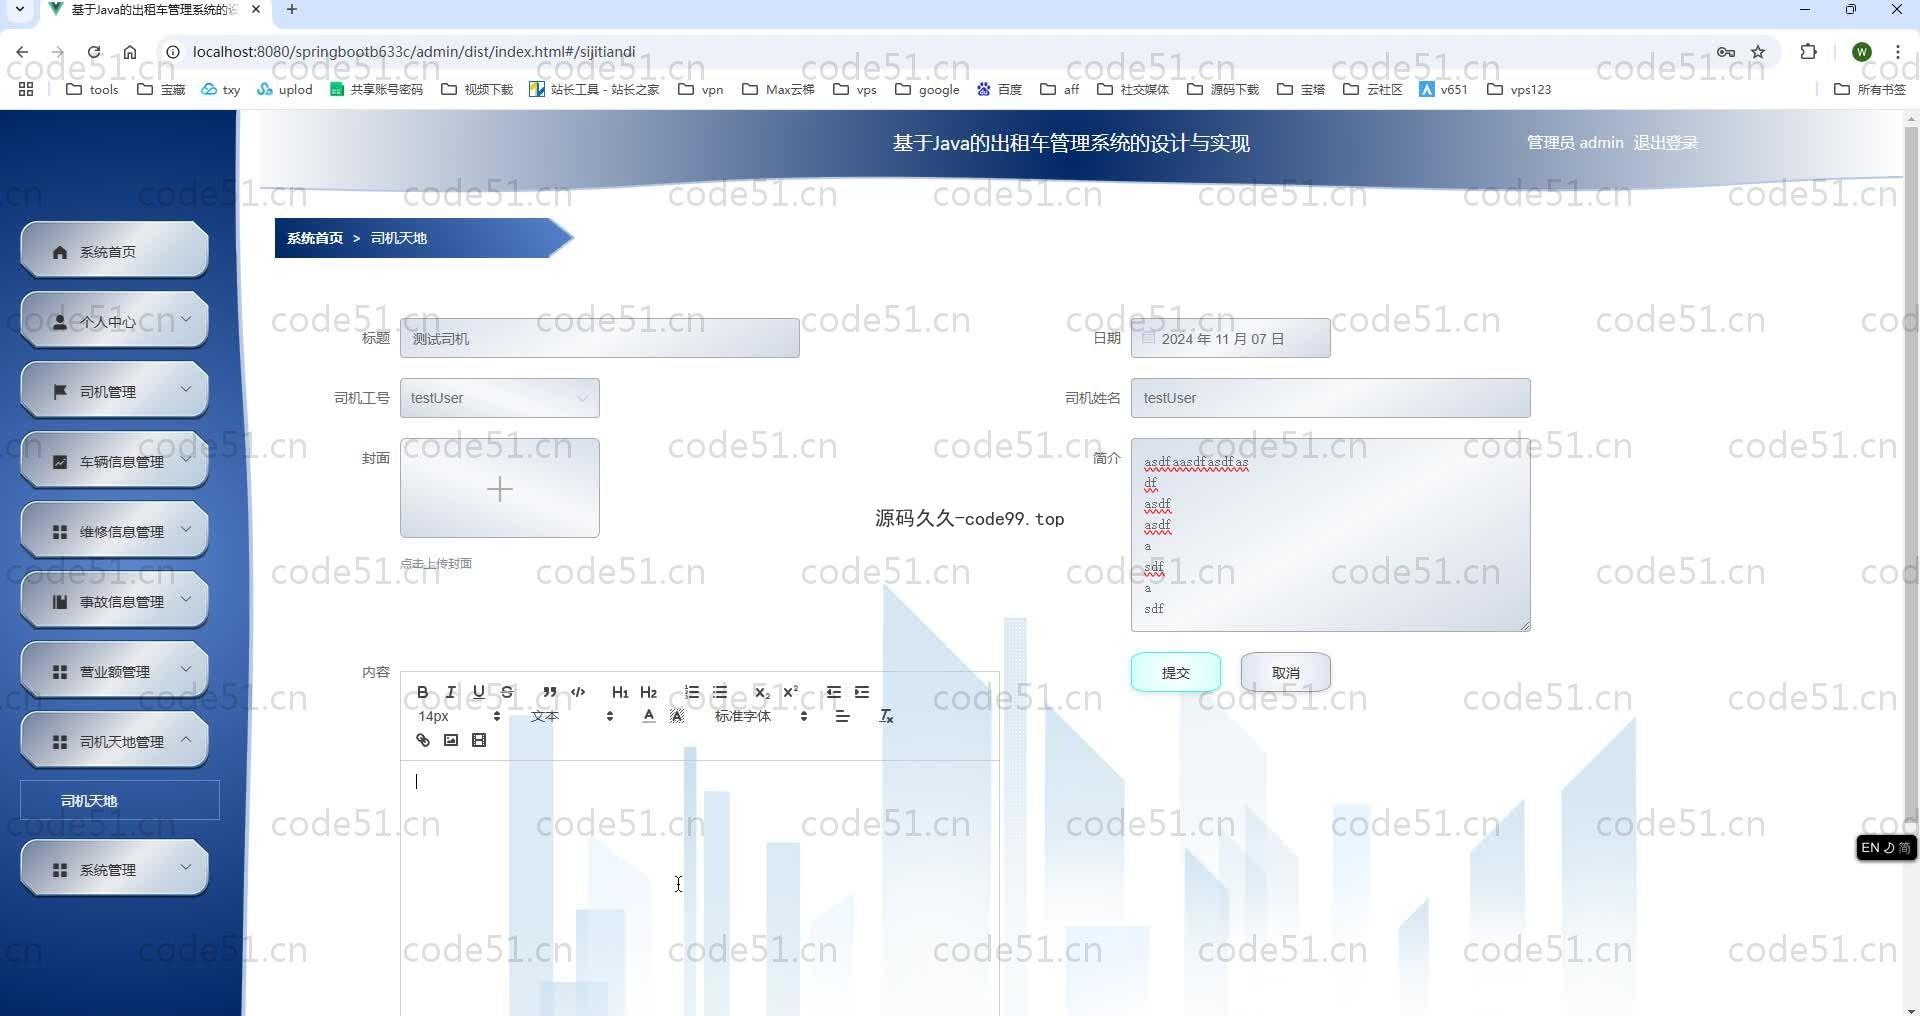Screen dimensions: 1920x1016
Task: Click inside the rich text content area
Action: 699,888
